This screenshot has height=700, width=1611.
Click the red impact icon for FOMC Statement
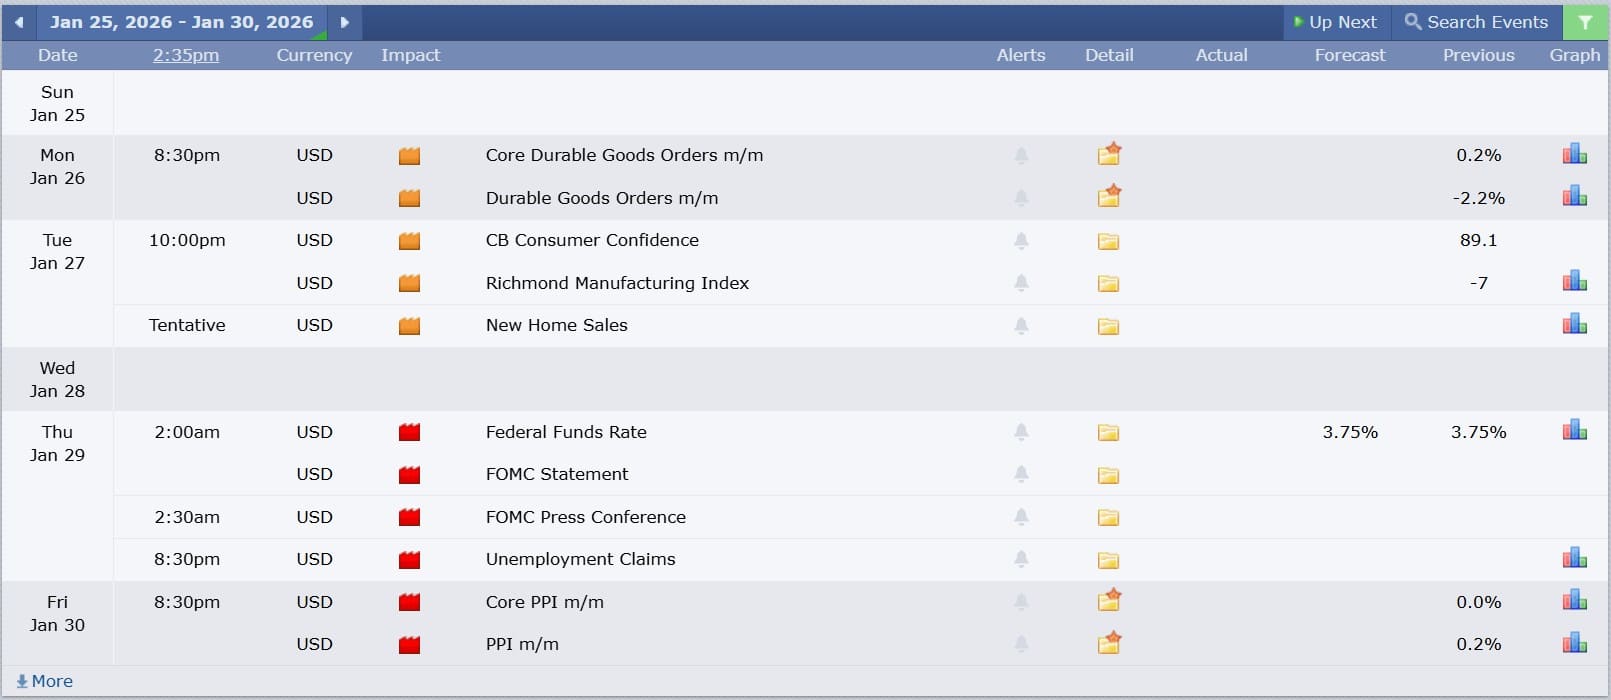click(409, 475)
